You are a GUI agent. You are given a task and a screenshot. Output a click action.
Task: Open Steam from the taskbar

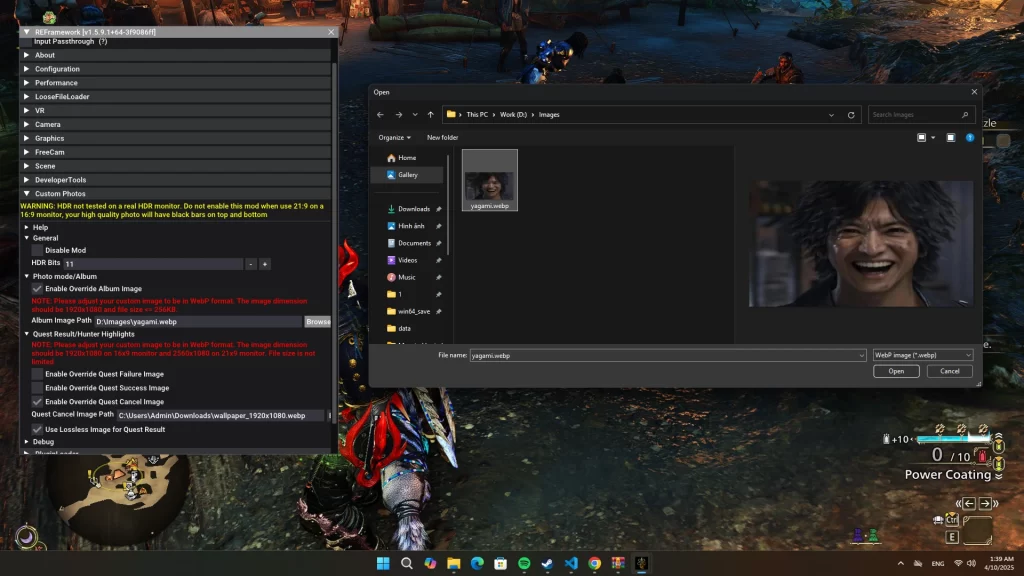(x=547, y=563)
